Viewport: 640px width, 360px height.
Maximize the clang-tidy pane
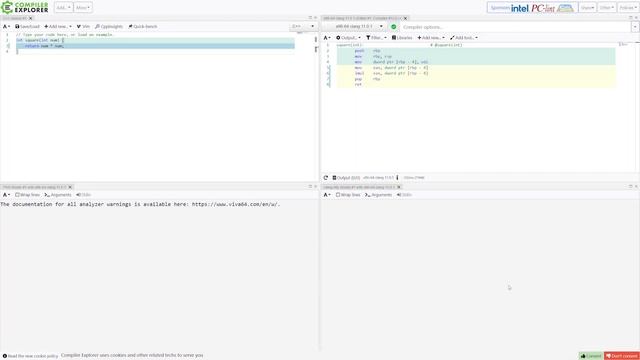click(x=630, y=187)
